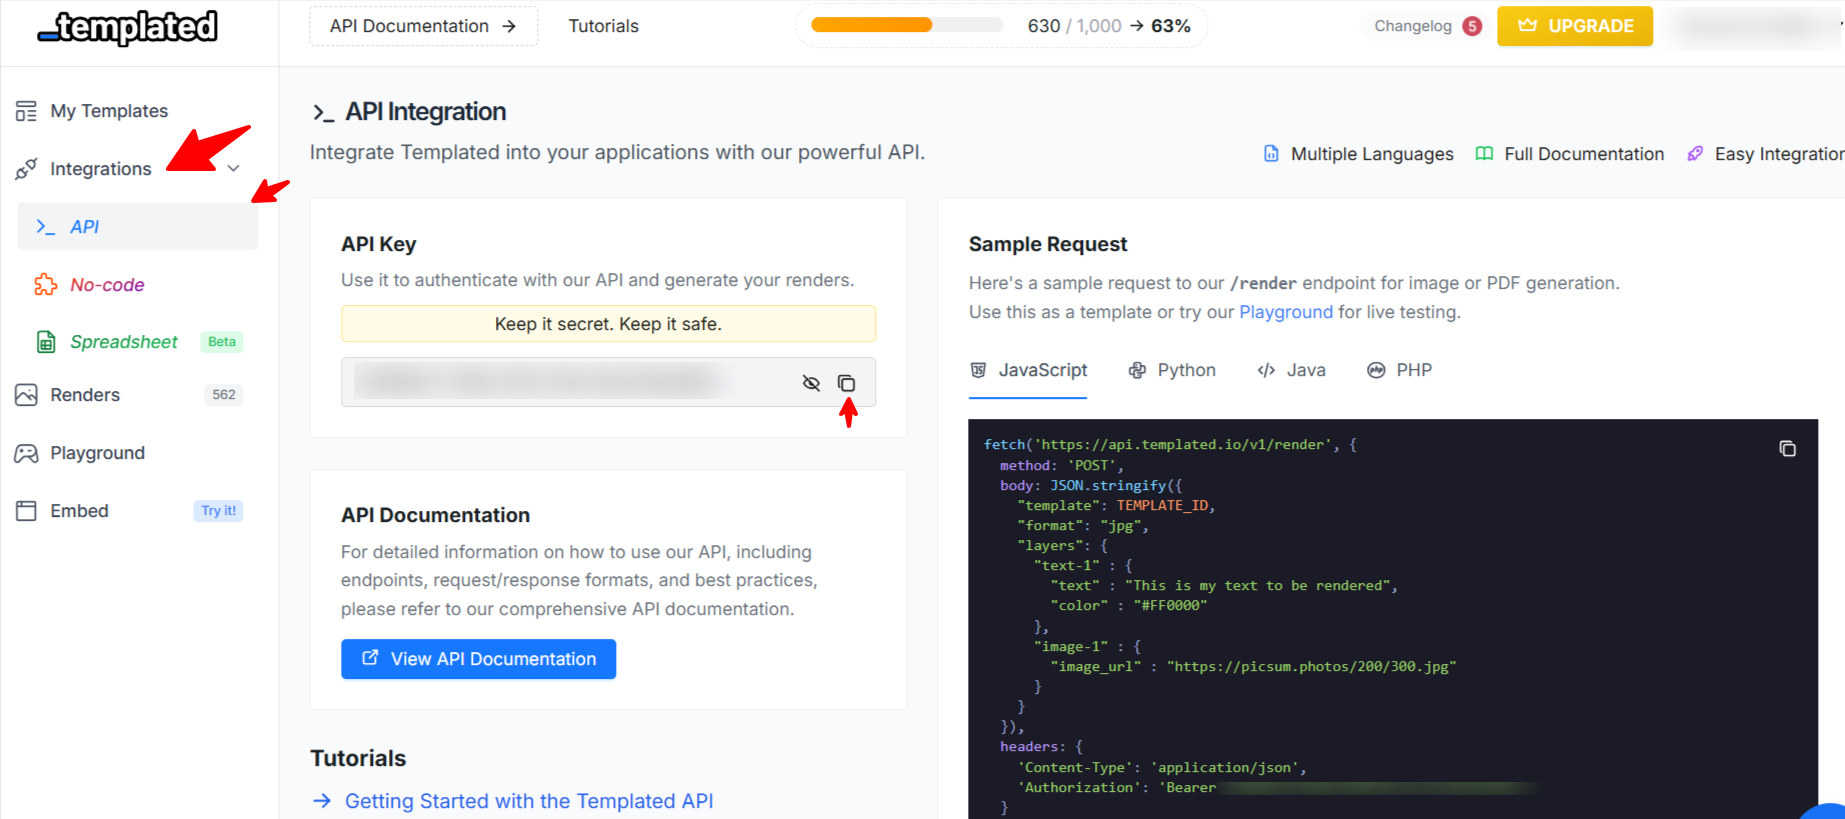Open My Templates in the sidebar
Viewport: 1845px width, 819px height.
[x=109, y=111]
